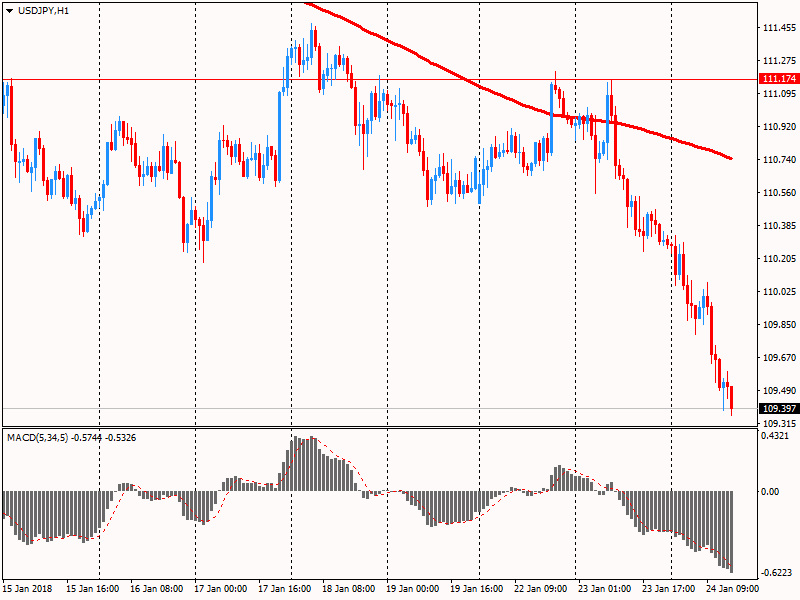Image resolution: width=800 pixels, height=600 pixels.
Task: Select the black 109.397 current price label
Action: (779, 408)
